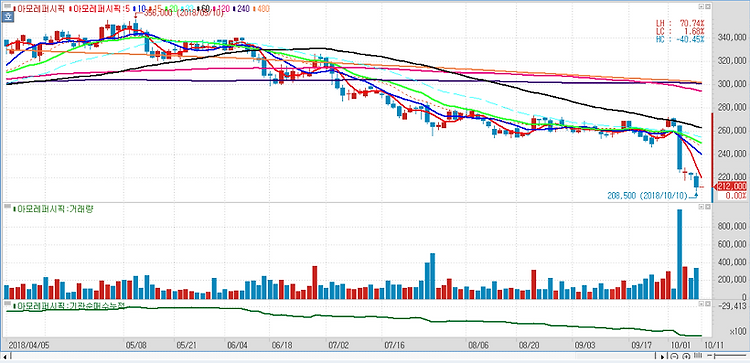This screenshot has height=363, width=750.
Task: Click the -29,413 net-buy value
Action: click(x=732, y=306)
